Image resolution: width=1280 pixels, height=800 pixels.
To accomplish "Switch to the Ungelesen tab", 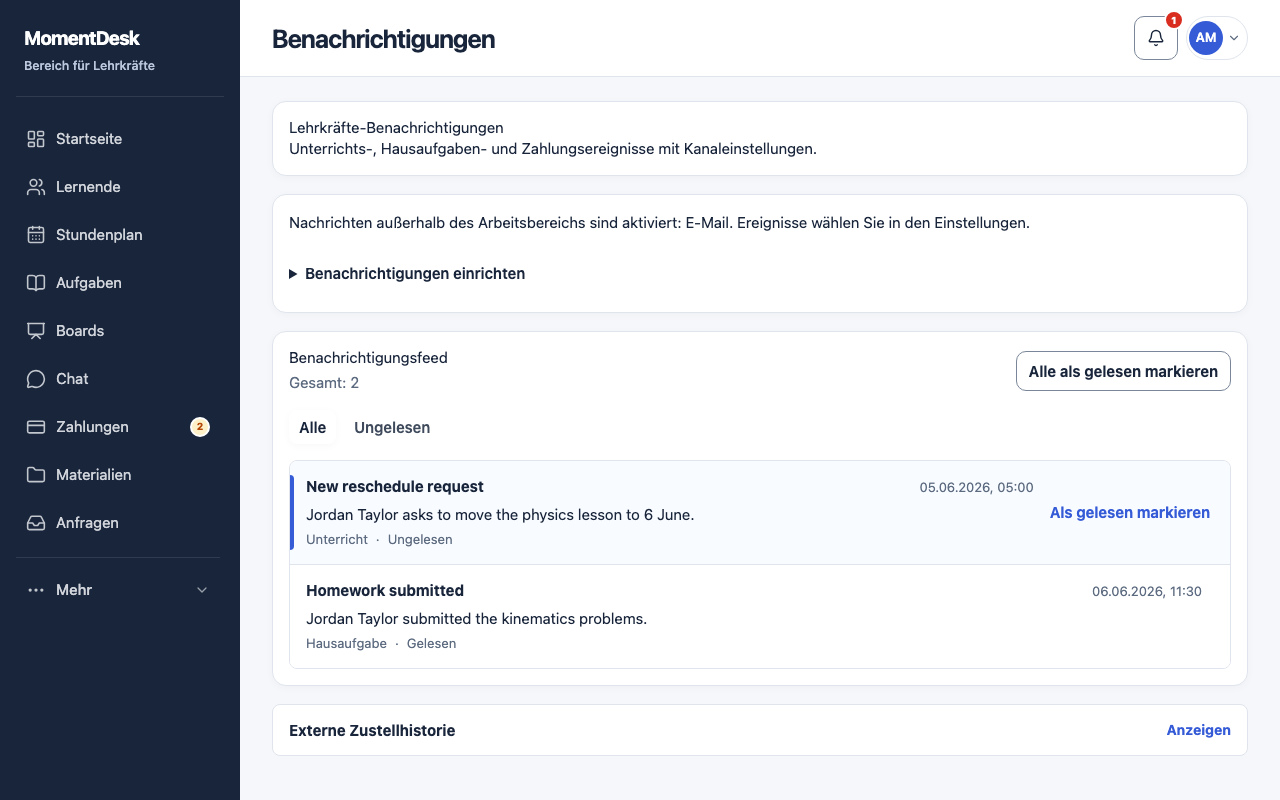I will pos(392,428).
